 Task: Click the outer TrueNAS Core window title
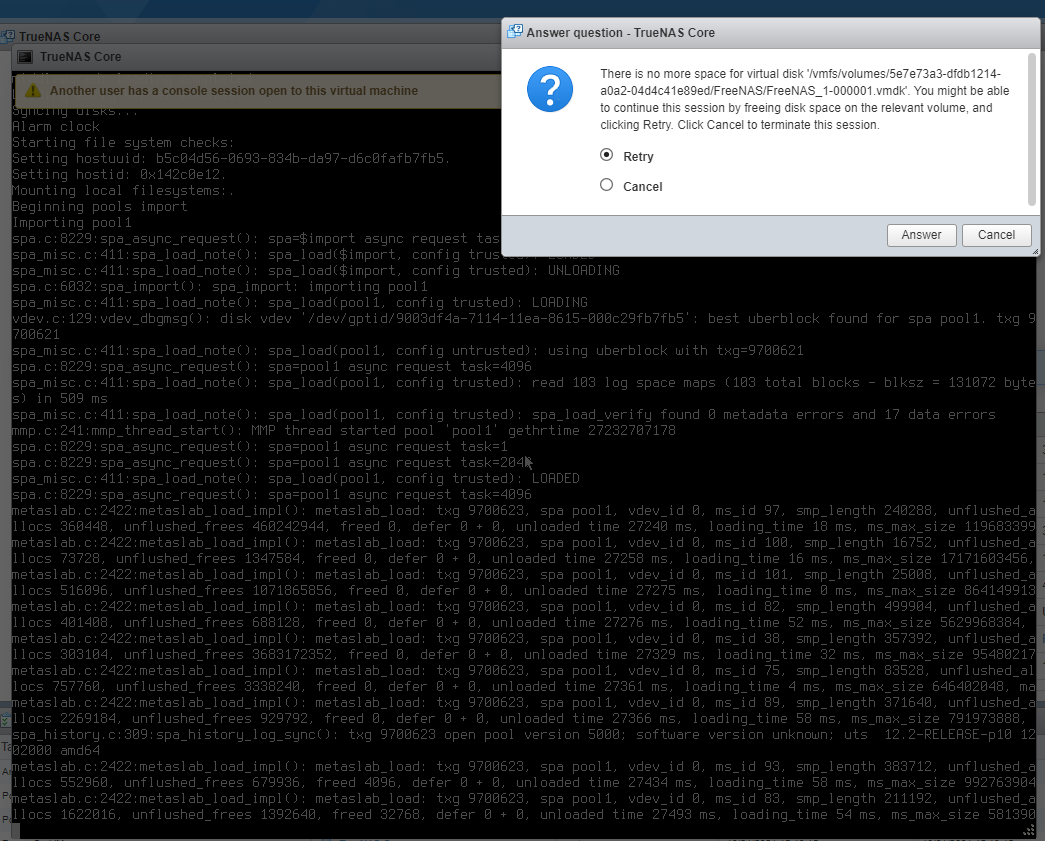pos(59,36)
